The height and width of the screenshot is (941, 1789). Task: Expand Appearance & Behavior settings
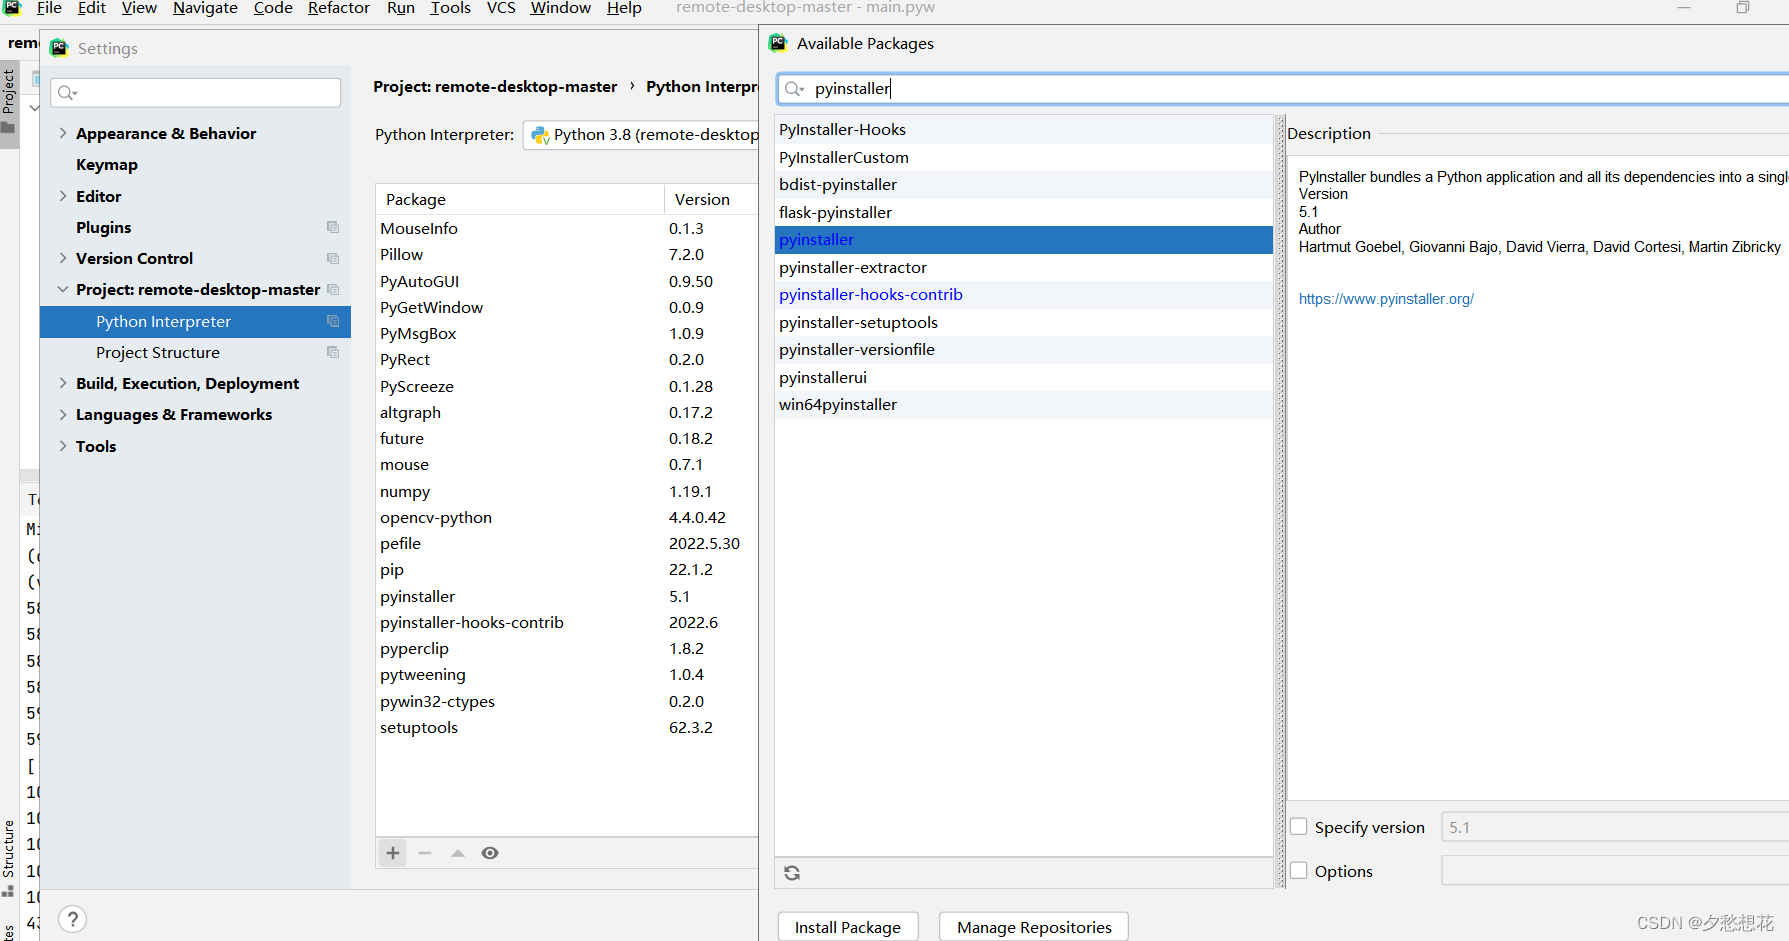coord(63,133)
